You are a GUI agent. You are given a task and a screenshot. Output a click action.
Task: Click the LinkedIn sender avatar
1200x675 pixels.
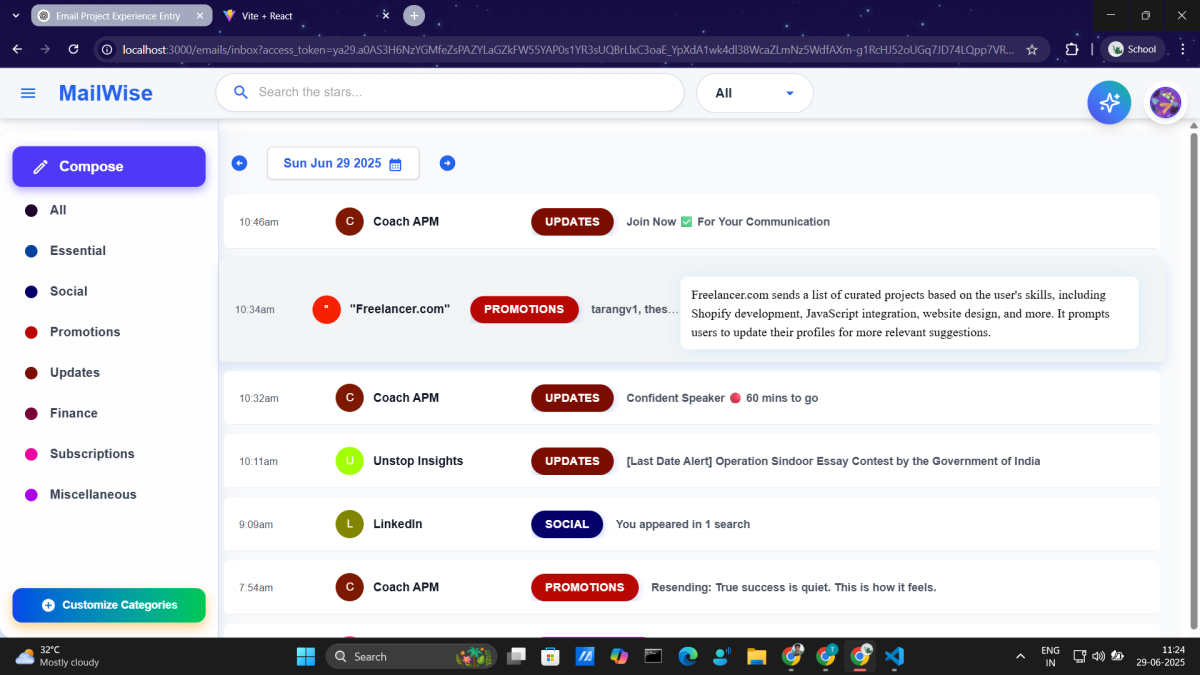[349, 524]
